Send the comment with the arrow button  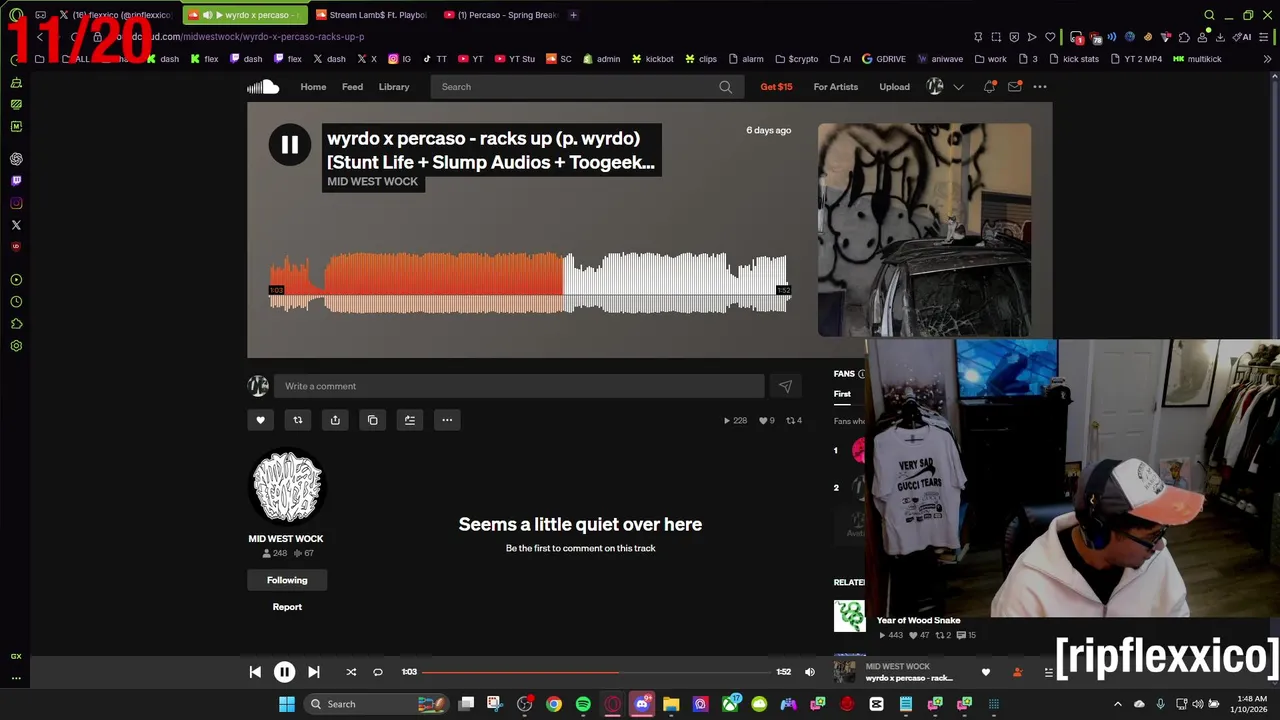(x=785, y=386)
